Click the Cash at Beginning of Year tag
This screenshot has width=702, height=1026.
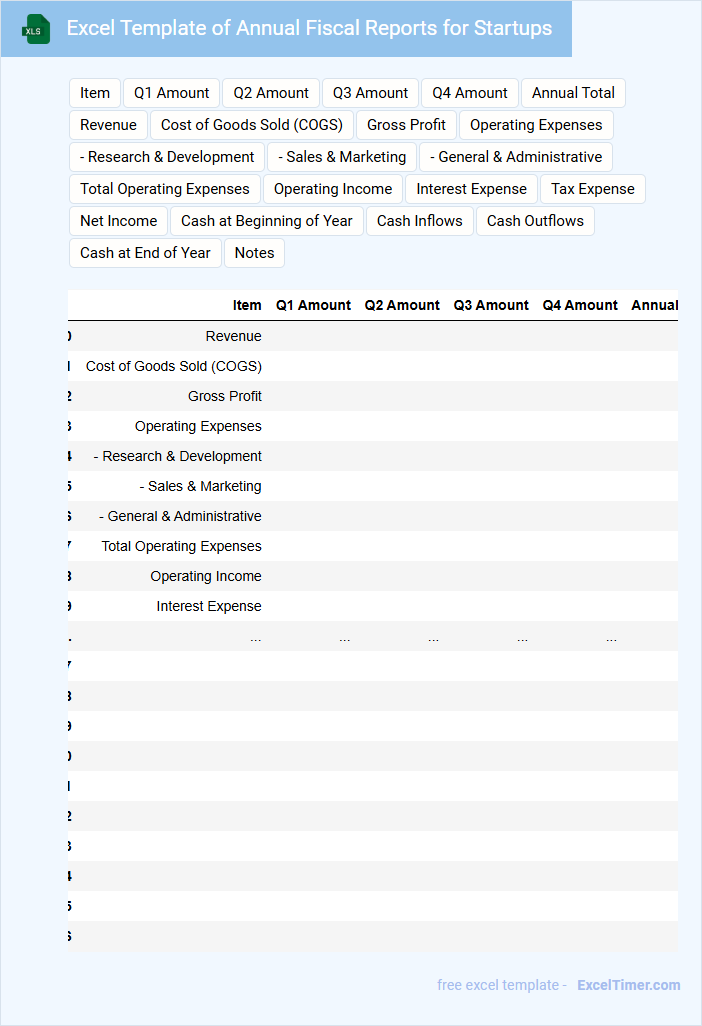pos(267,221)
